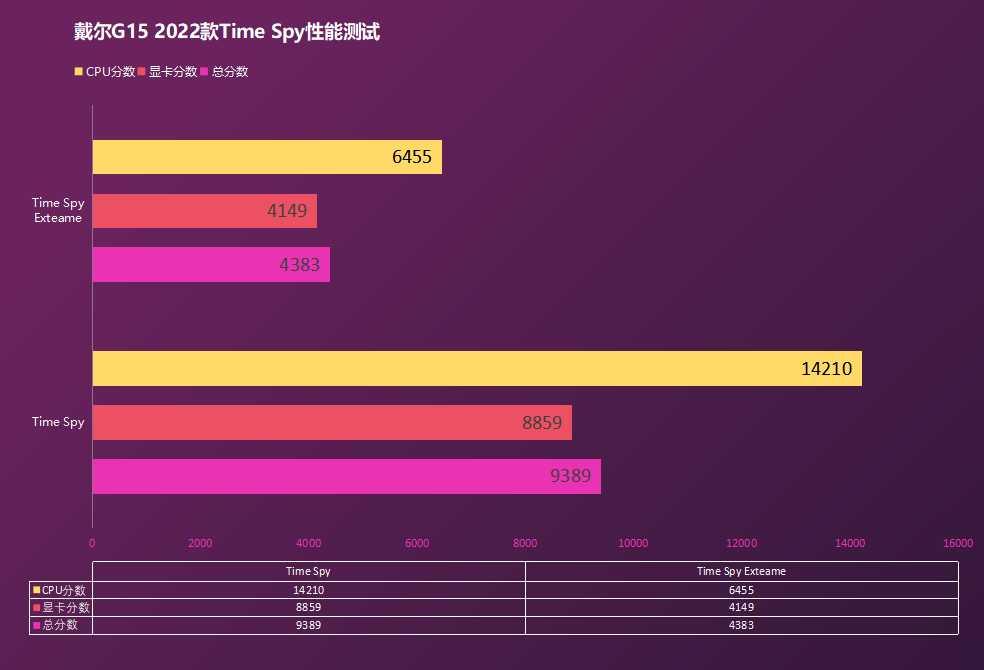
Task: Click the Time Spy vertical axis label
Action: tap(58, 422)
